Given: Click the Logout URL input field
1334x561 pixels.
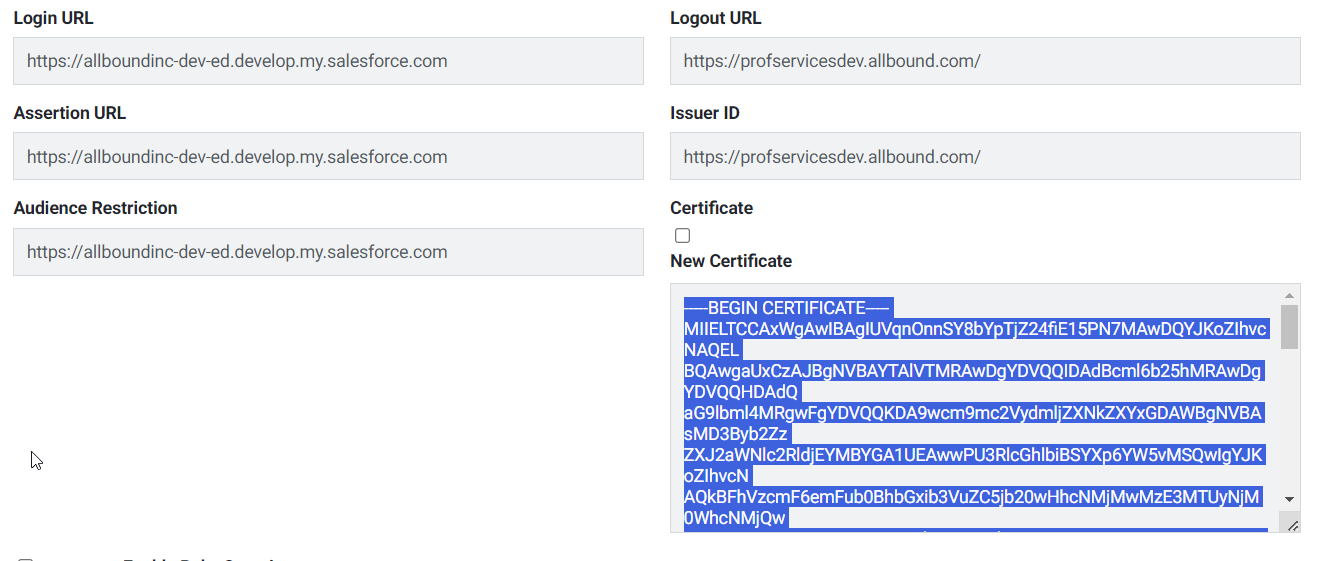Looking at the screenshot, I should pos(985,61).
